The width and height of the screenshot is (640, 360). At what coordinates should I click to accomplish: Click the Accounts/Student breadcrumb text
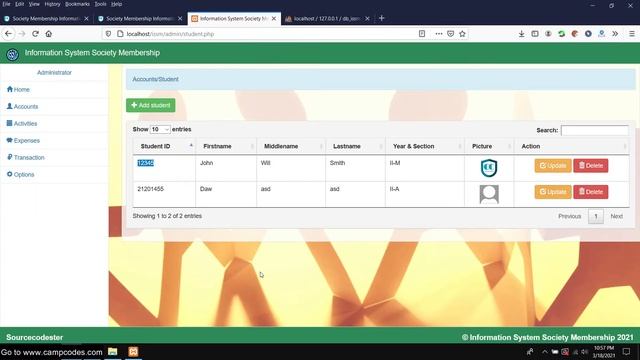point(156,79)
